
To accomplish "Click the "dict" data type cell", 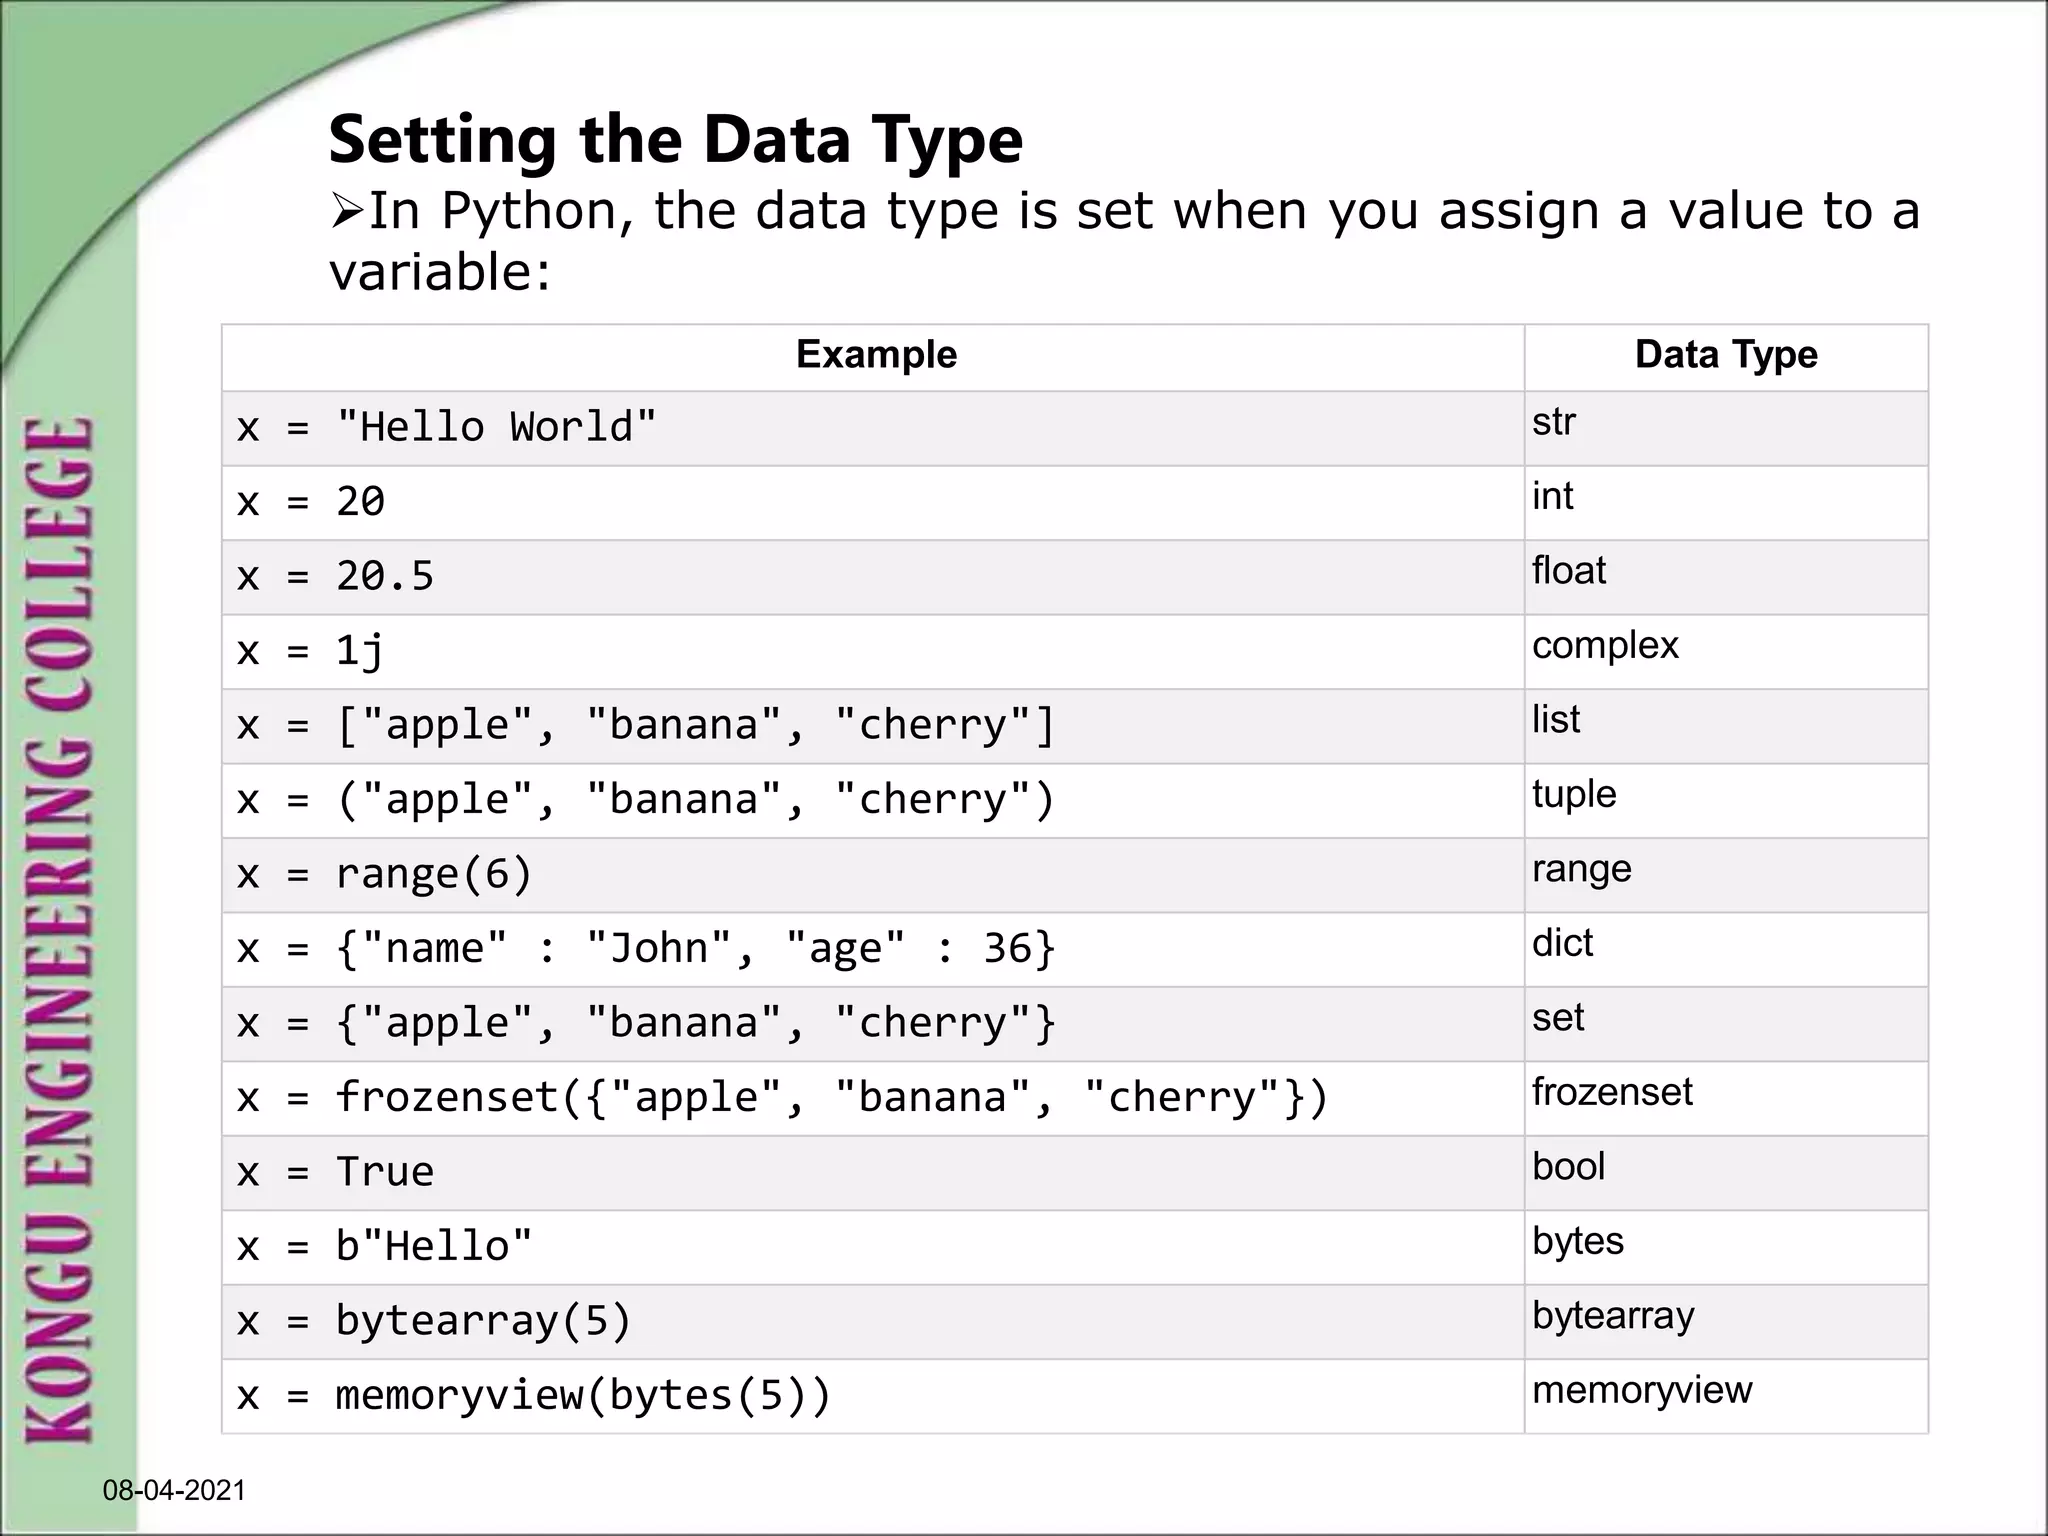I will click(1562, 944).
